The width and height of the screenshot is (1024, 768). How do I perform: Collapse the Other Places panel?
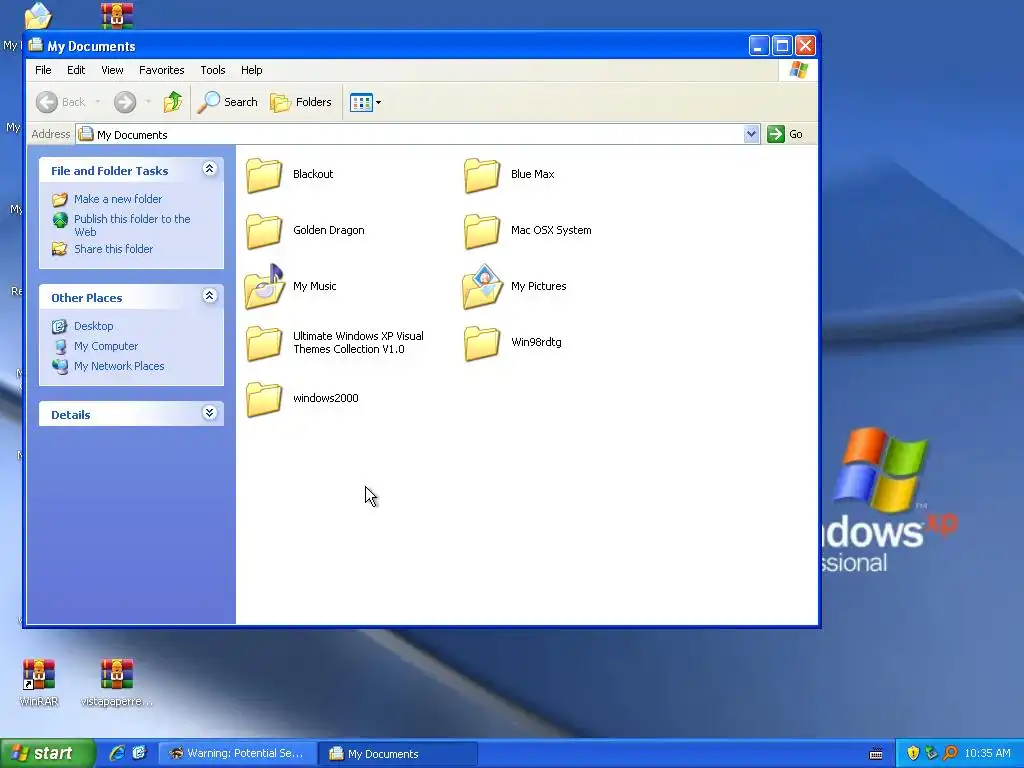coord(209,296)
